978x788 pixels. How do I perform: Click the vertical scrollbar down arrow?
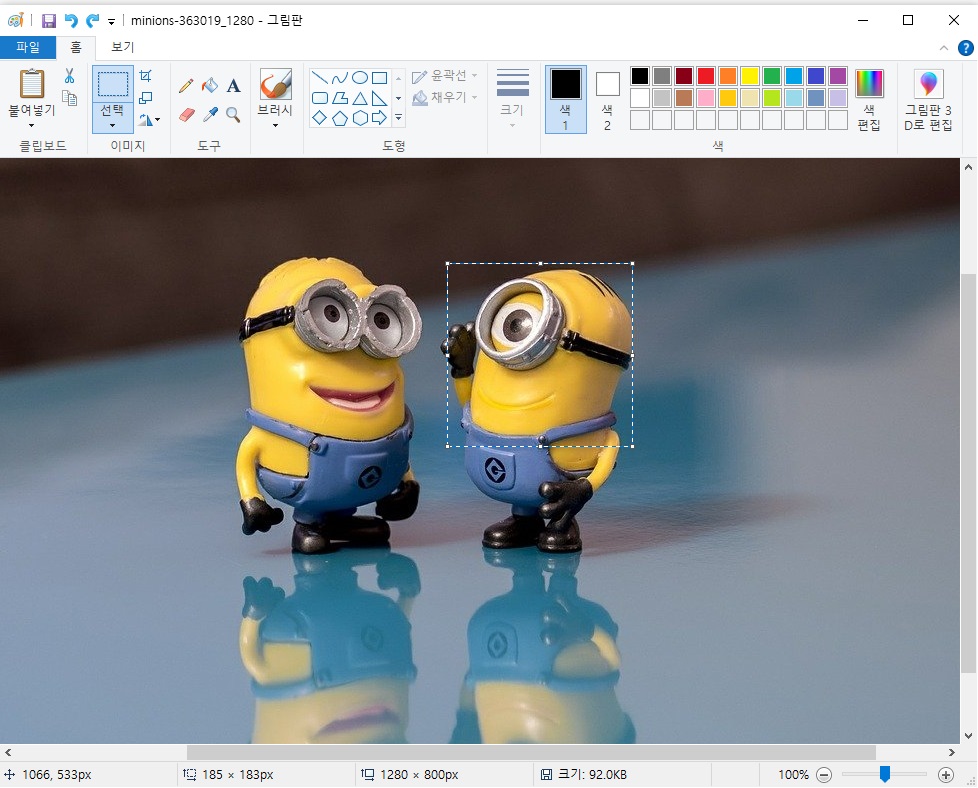(968, 736)
